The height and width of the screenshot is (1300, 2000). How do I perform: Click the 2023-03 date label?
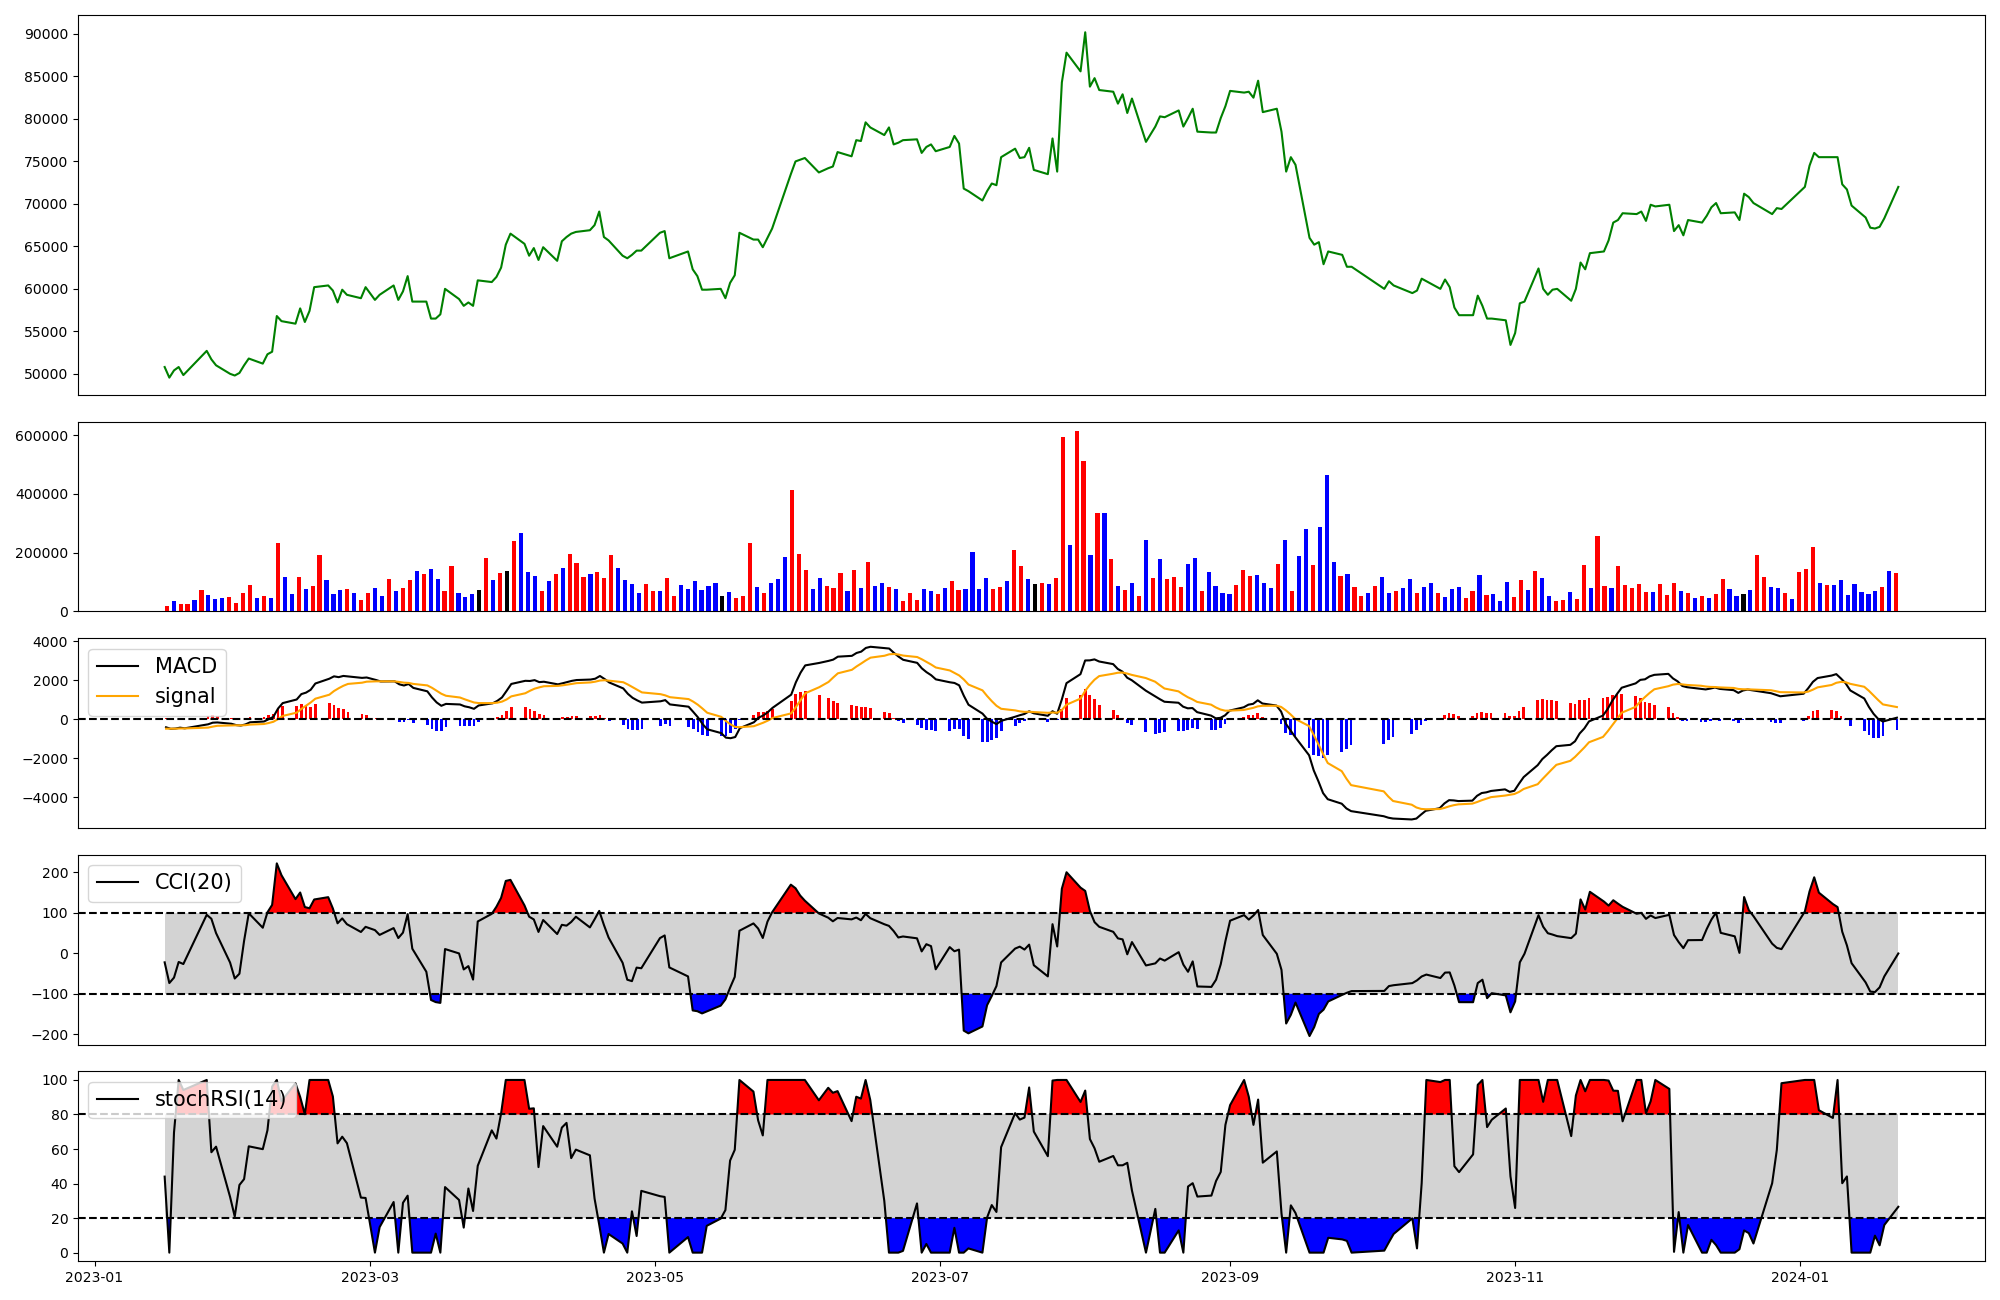pos(370,1277)
